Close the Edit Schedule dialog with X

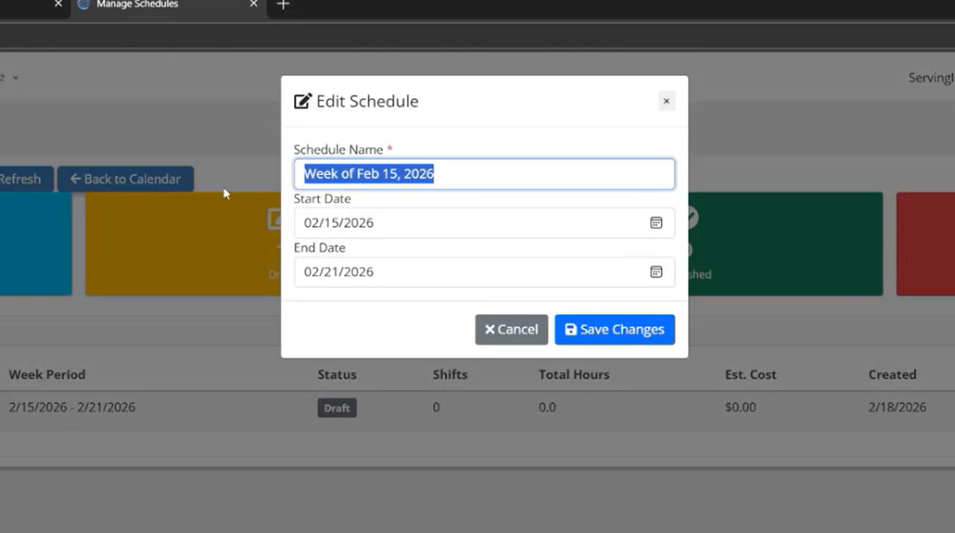coord(666,101)
